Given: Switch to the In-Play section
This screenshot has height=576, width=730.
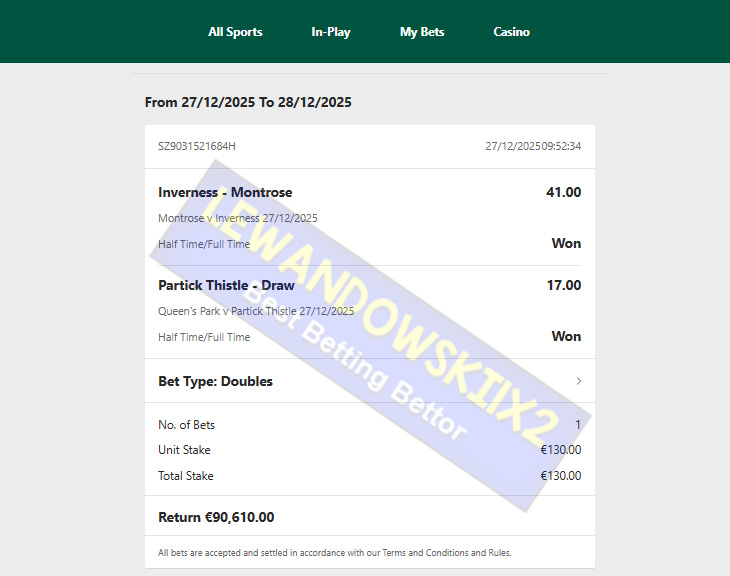Looking at the screenshot, I should (331, 32).
